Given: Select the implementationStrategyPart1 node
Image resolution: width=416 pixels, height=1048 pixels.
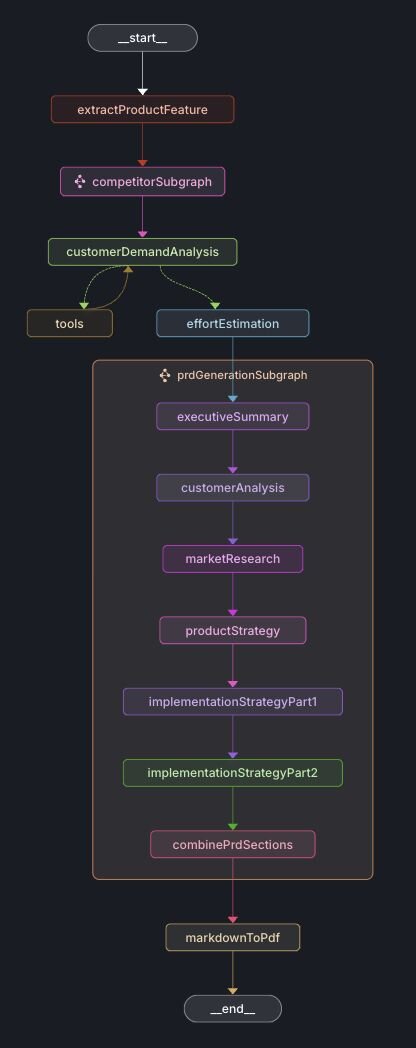Looking at the screenshot, I should [233, 702].
